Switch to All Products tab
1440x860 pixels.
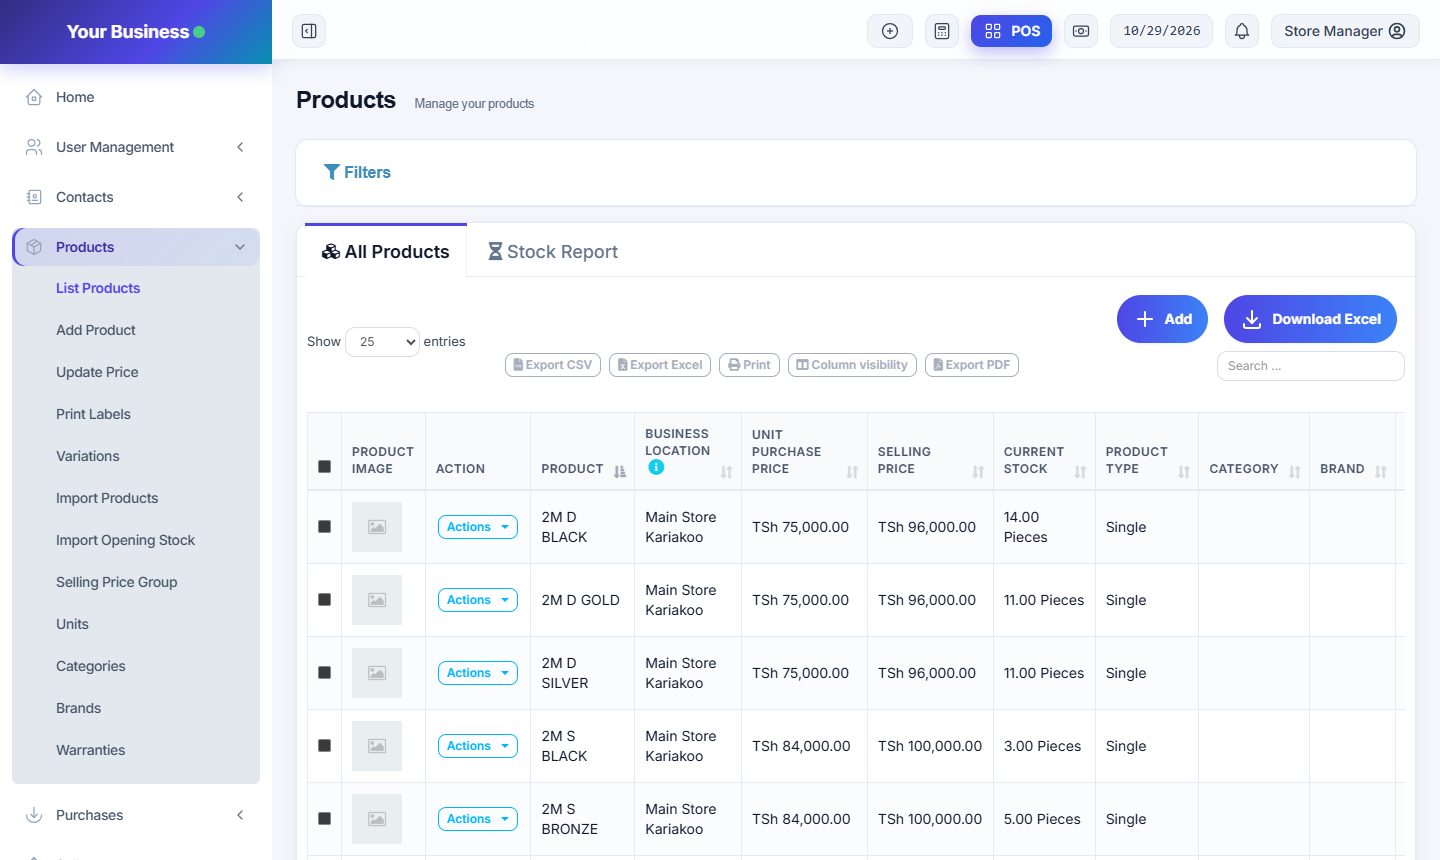click(385, 252)
